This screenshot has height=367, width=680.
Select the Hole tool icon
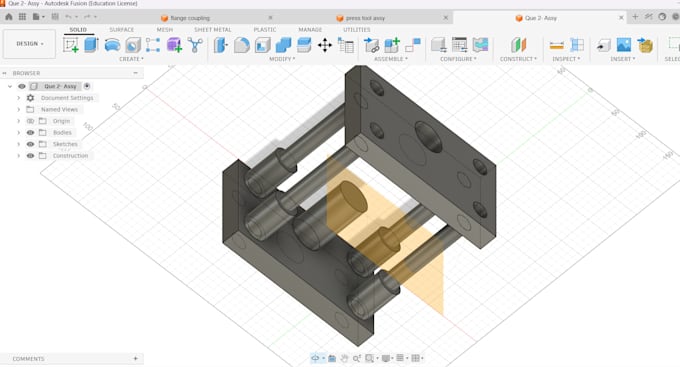(x=133, y=45)
